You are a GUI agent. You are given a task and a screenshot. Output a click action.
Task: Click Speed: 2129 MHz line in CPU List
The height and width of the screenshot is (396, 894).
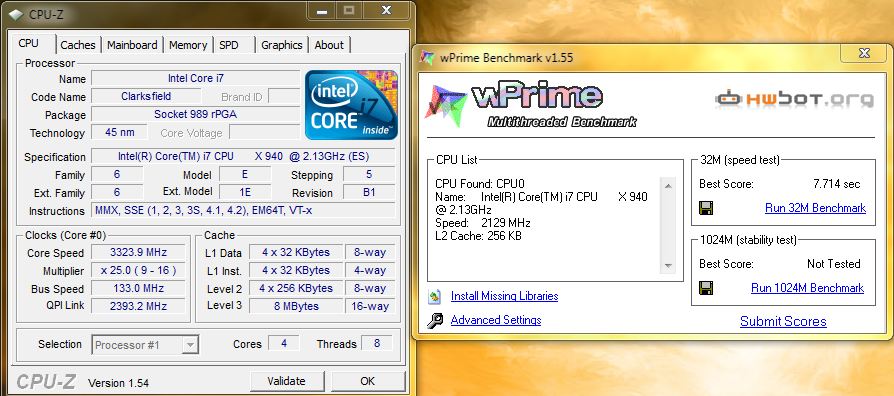pos(482,222)
